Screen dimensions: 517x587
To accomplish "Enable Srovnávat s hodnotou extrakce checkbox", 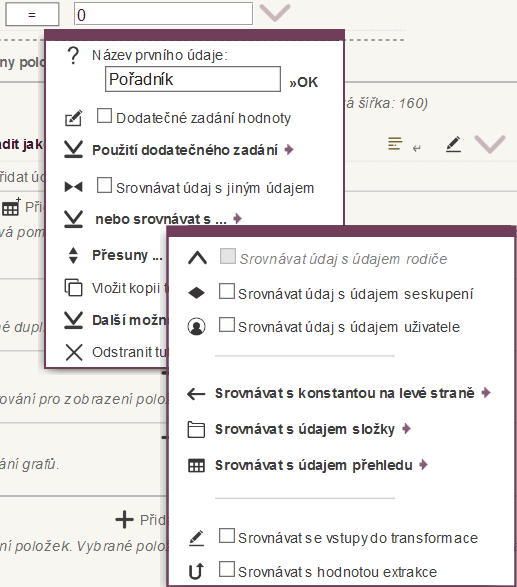I will (x=227, y=569).
